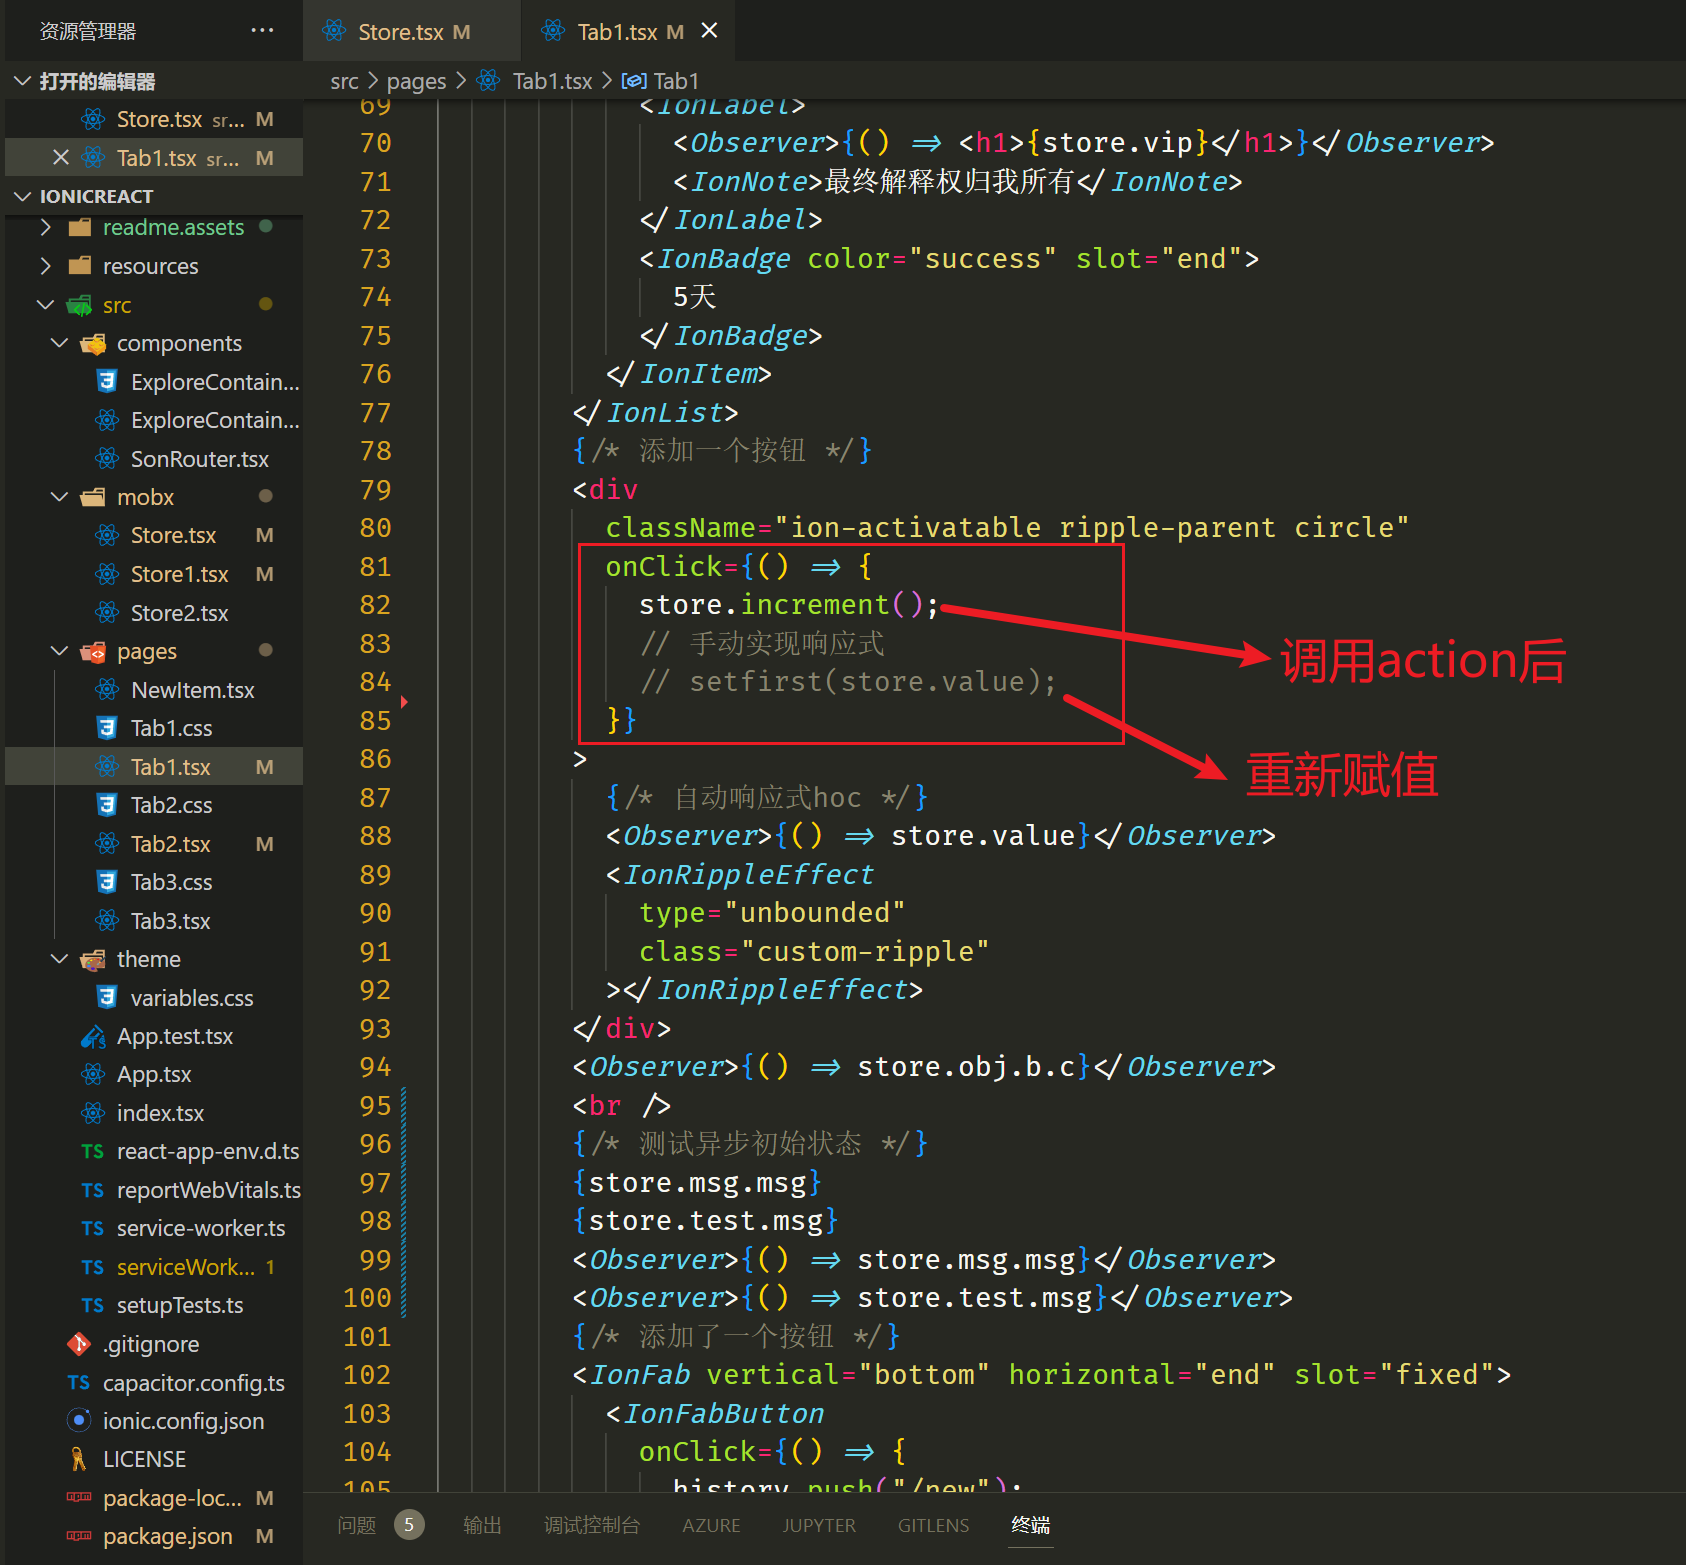Click the src breadcrumb segment
1686x1565 pixels.
click(344, 81)
